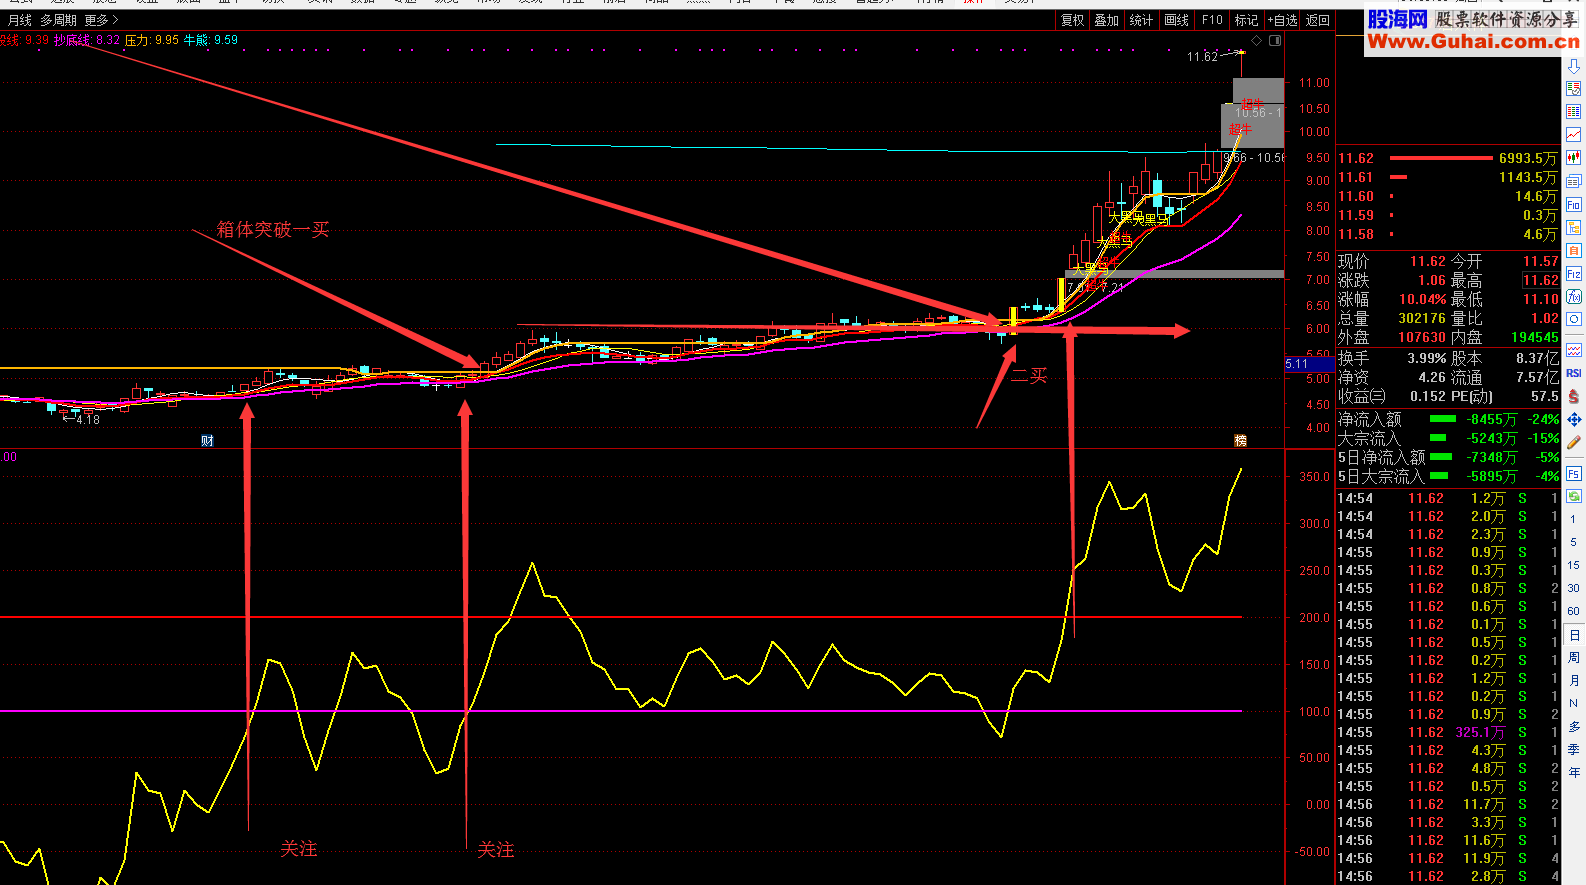Click the orange 自 self-select sidebar icon
This screenshot has height=885, width=1586.
click(1574, 250)
